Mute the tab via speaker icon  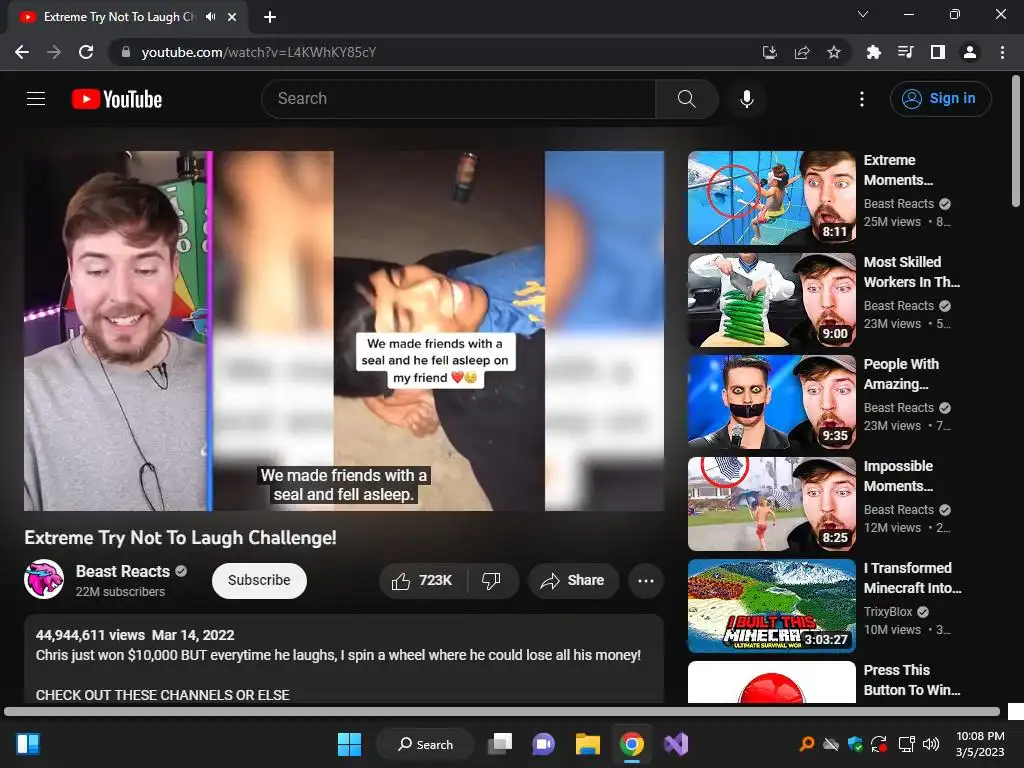coord(210,17)
